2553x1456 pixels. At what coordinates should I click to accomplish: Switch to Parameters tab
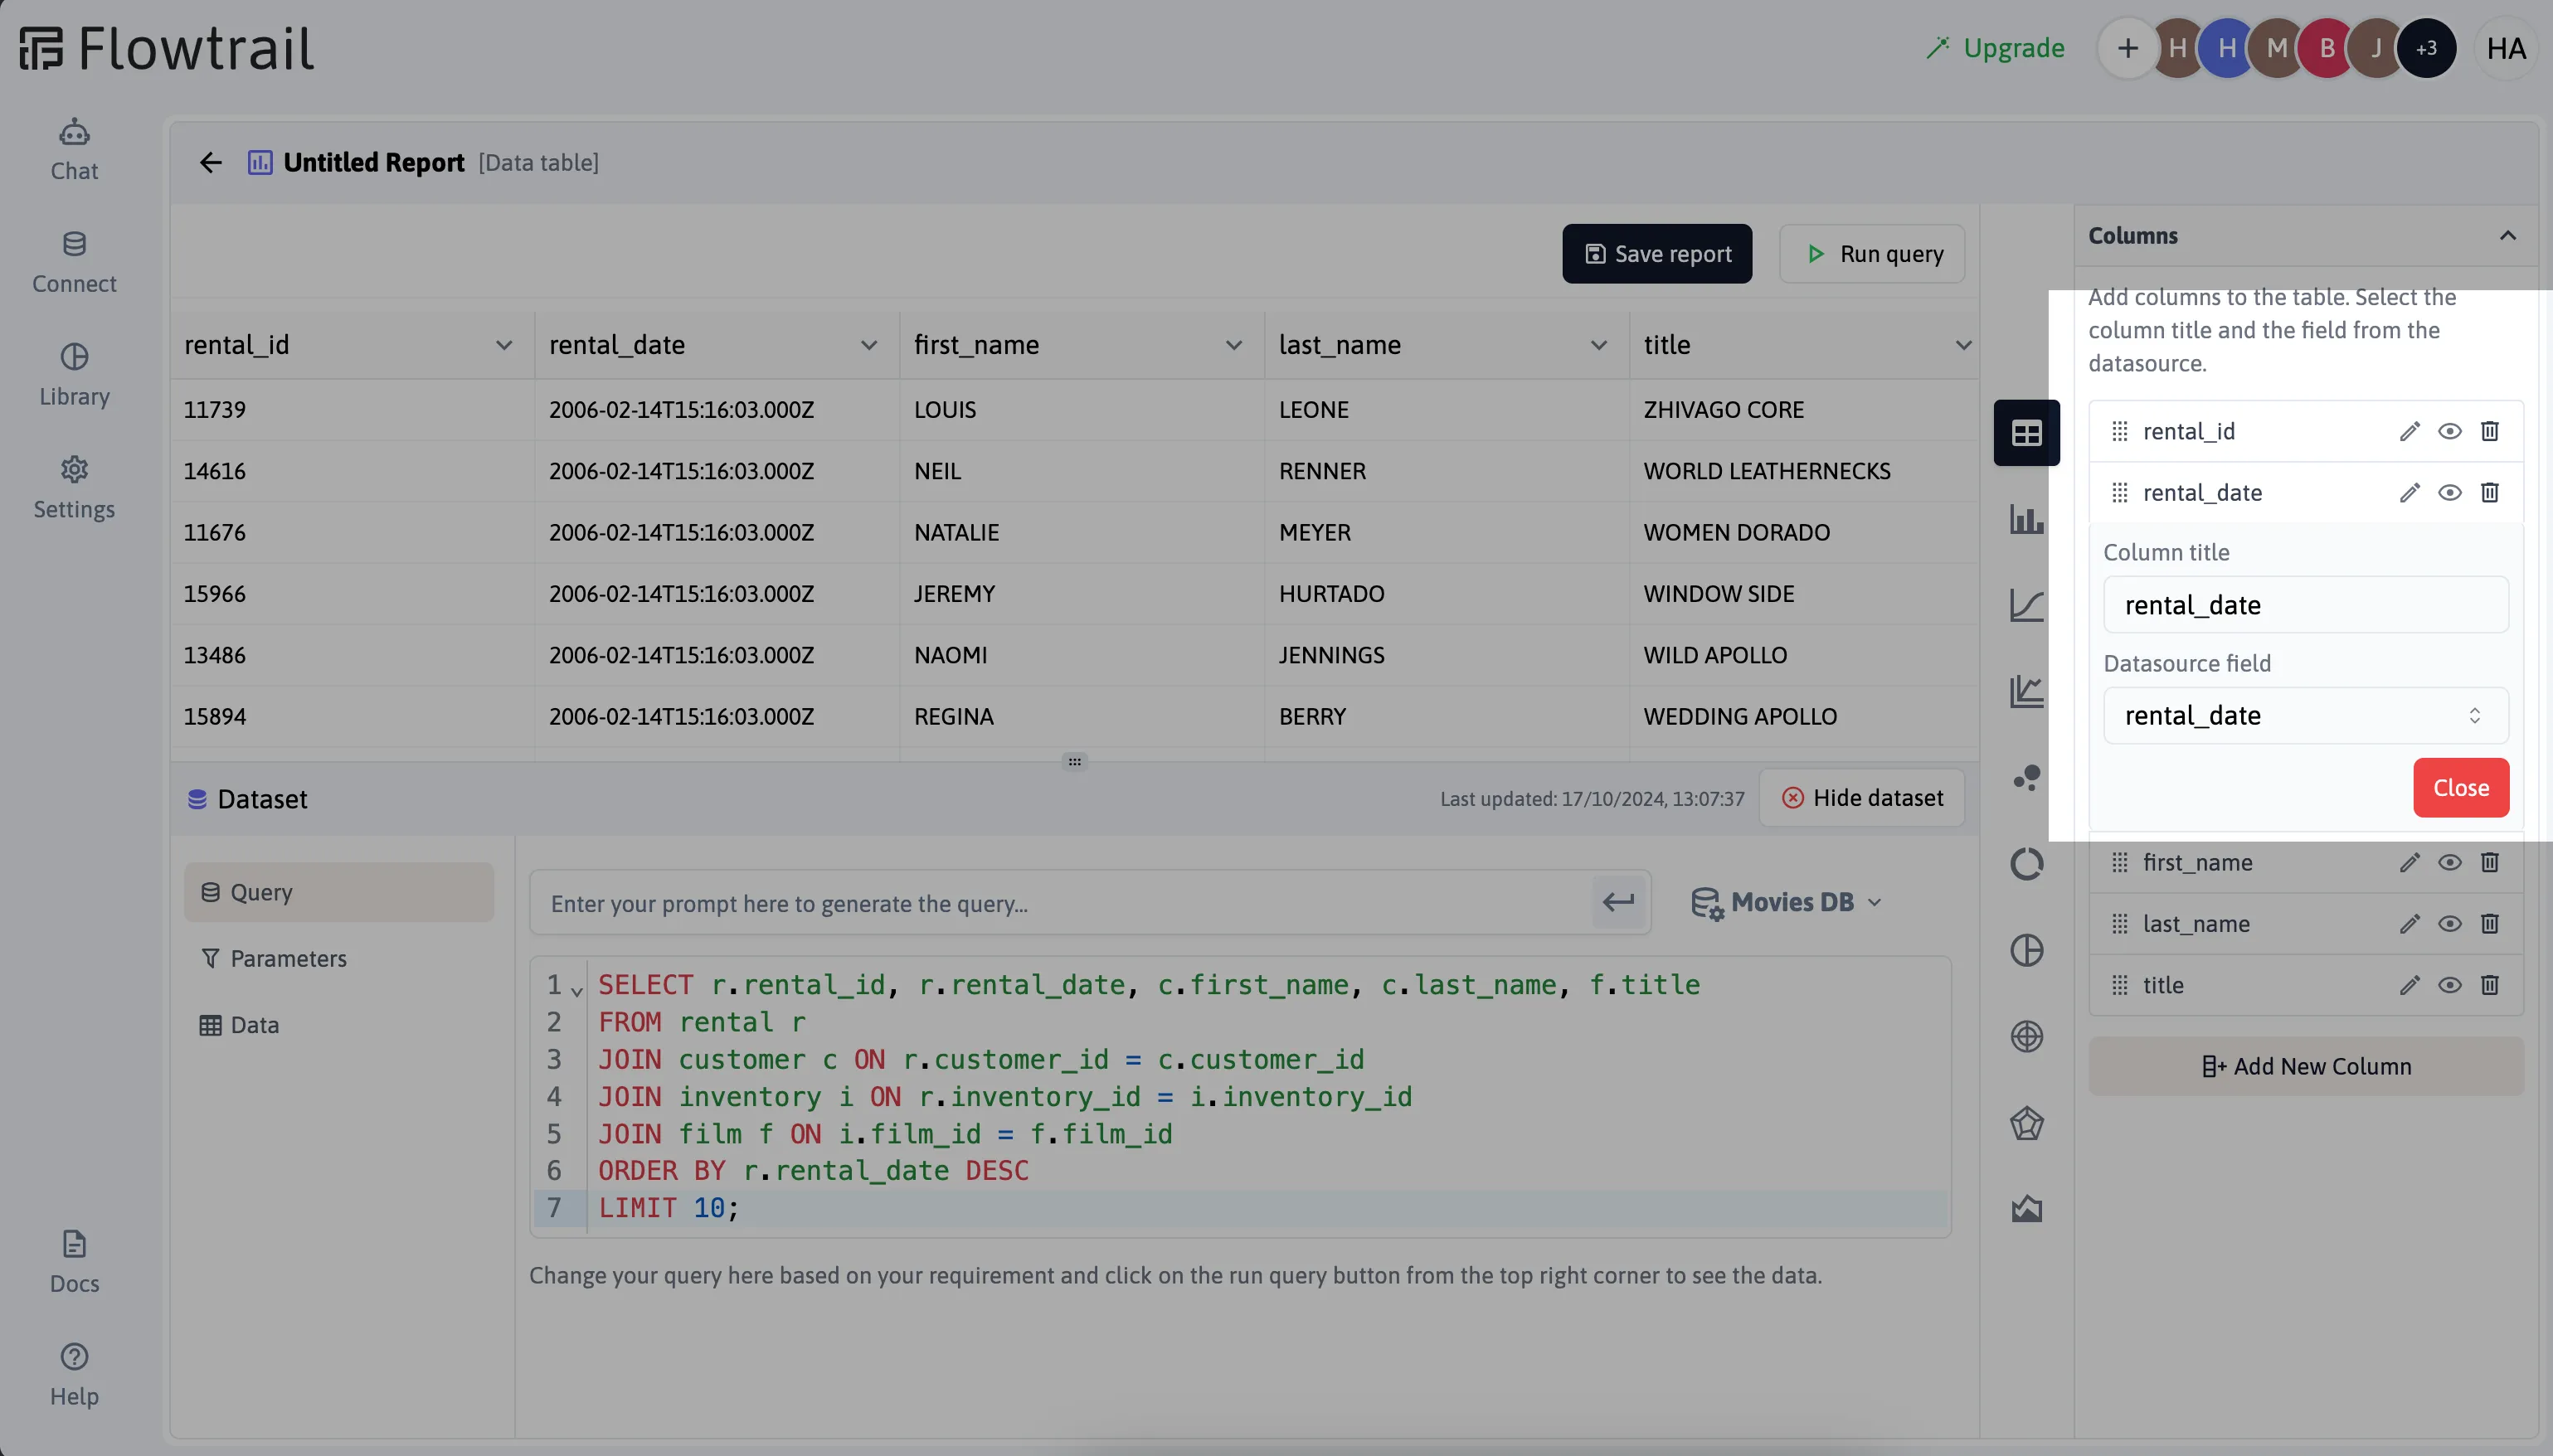tap(288, 959)
